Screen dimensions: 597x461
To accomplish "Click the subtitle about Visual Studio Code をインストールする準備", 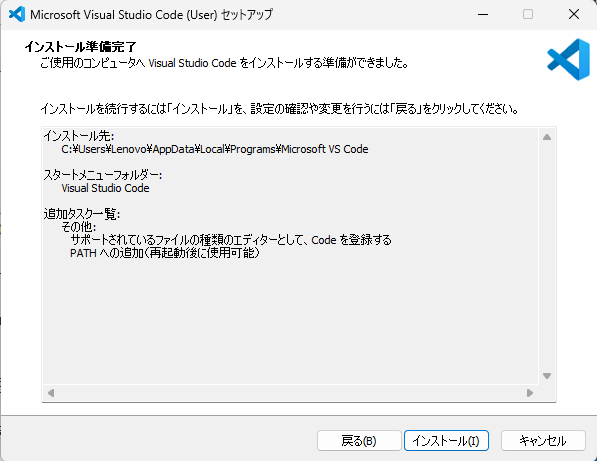I will [225, 63].
